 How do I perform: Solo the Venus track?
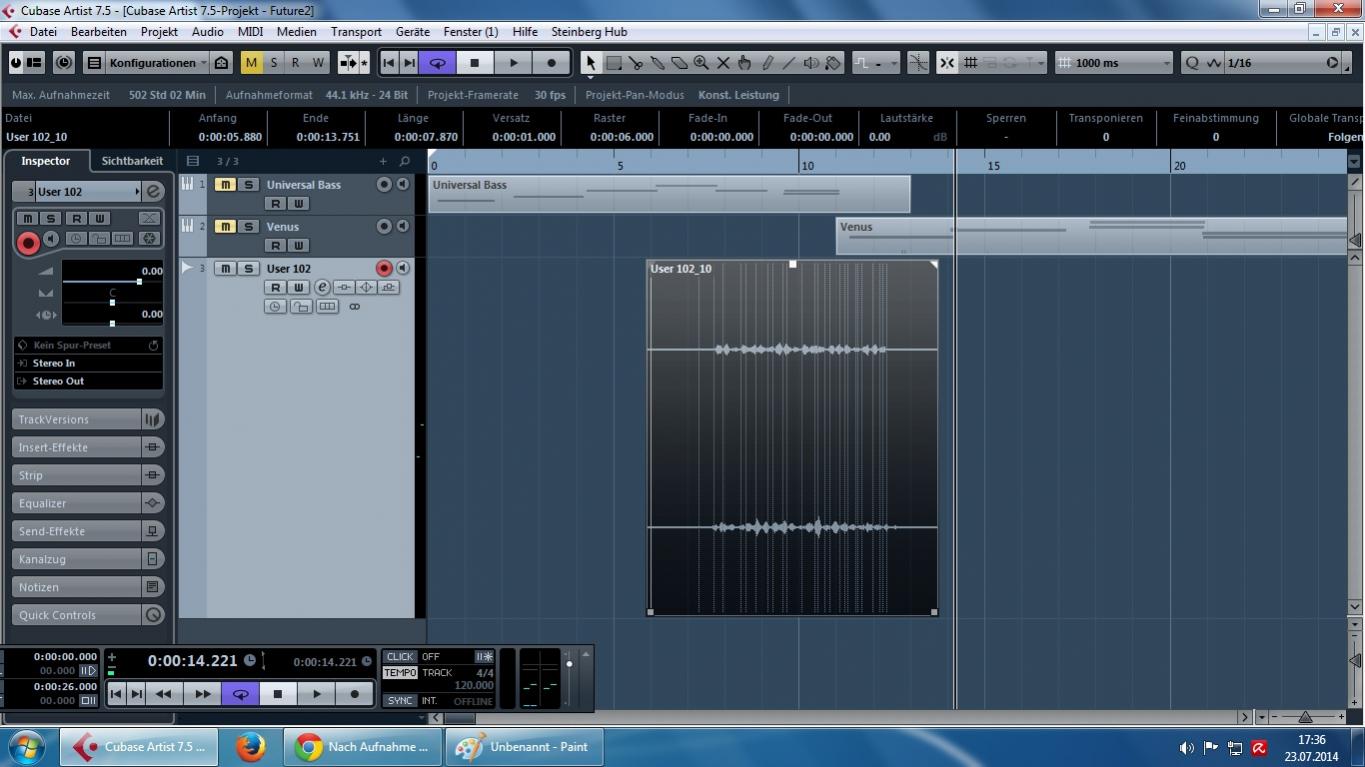pyautogui.click(x=248, y=227)
